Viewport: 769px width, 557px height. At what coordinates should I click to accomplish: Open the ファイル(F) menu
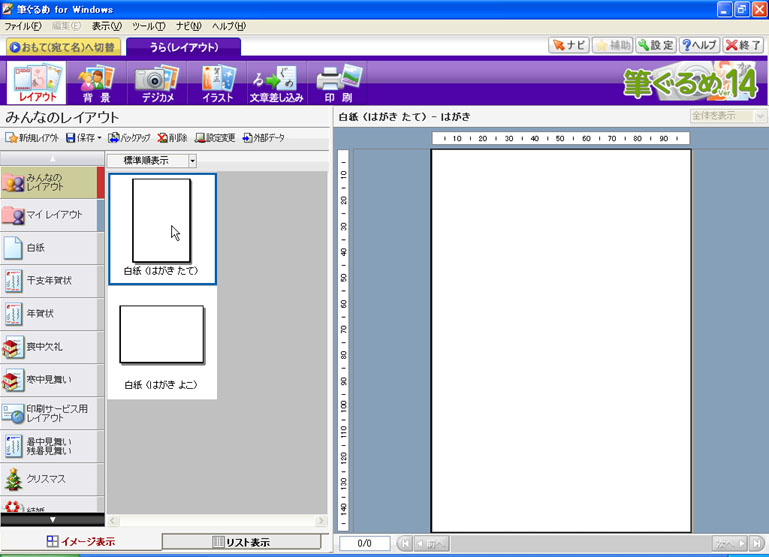[x=23, y=26]
